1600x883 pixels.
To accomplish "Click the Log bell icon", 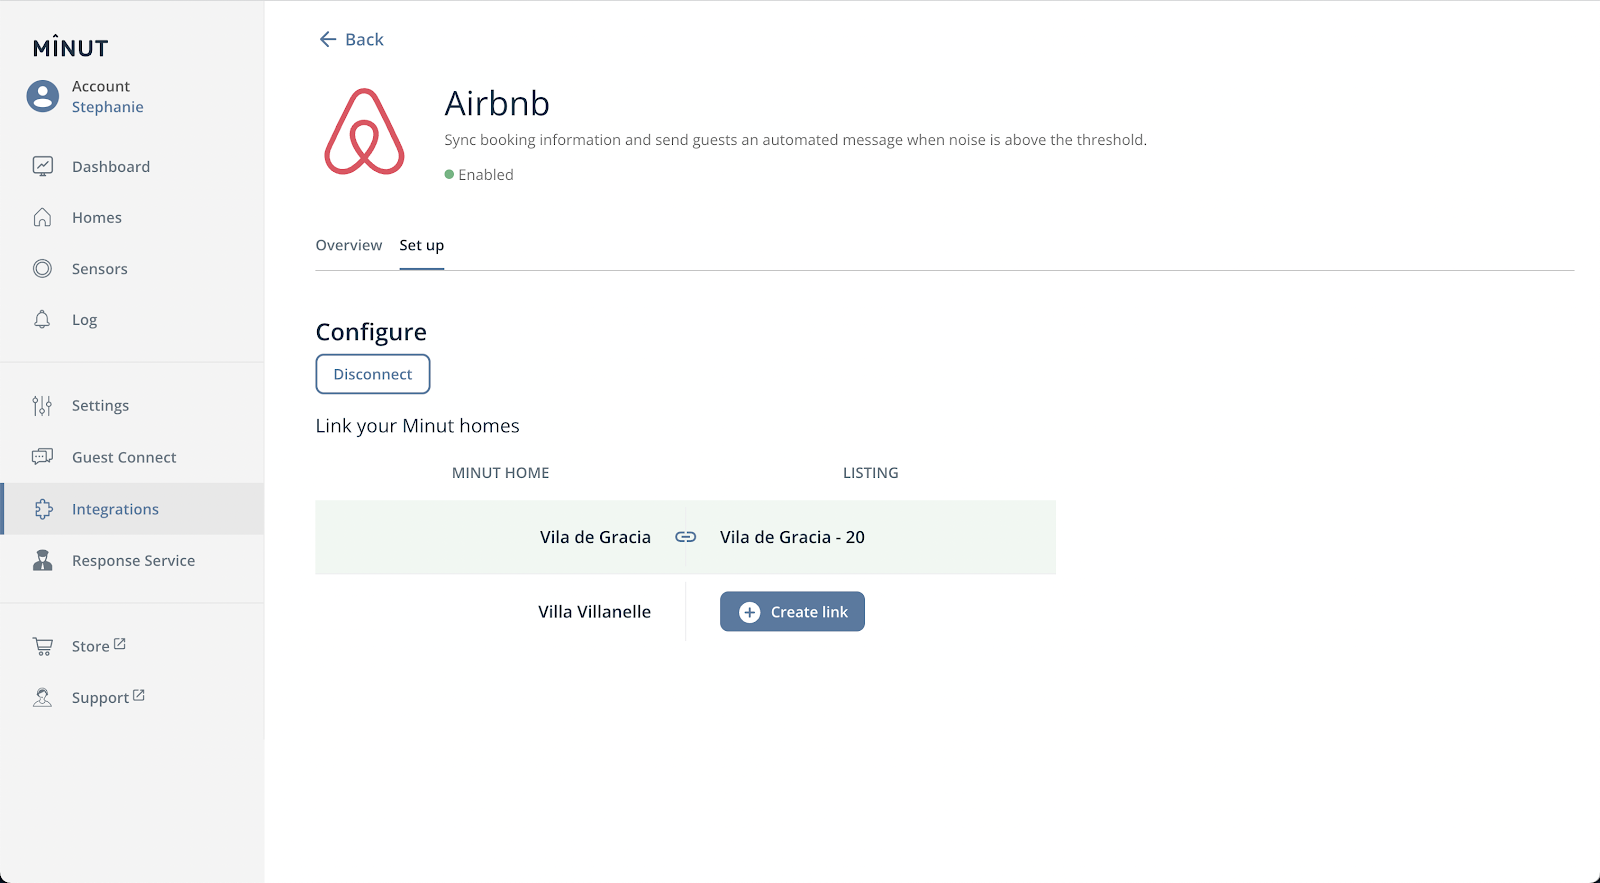I will [x=42, y=319].
